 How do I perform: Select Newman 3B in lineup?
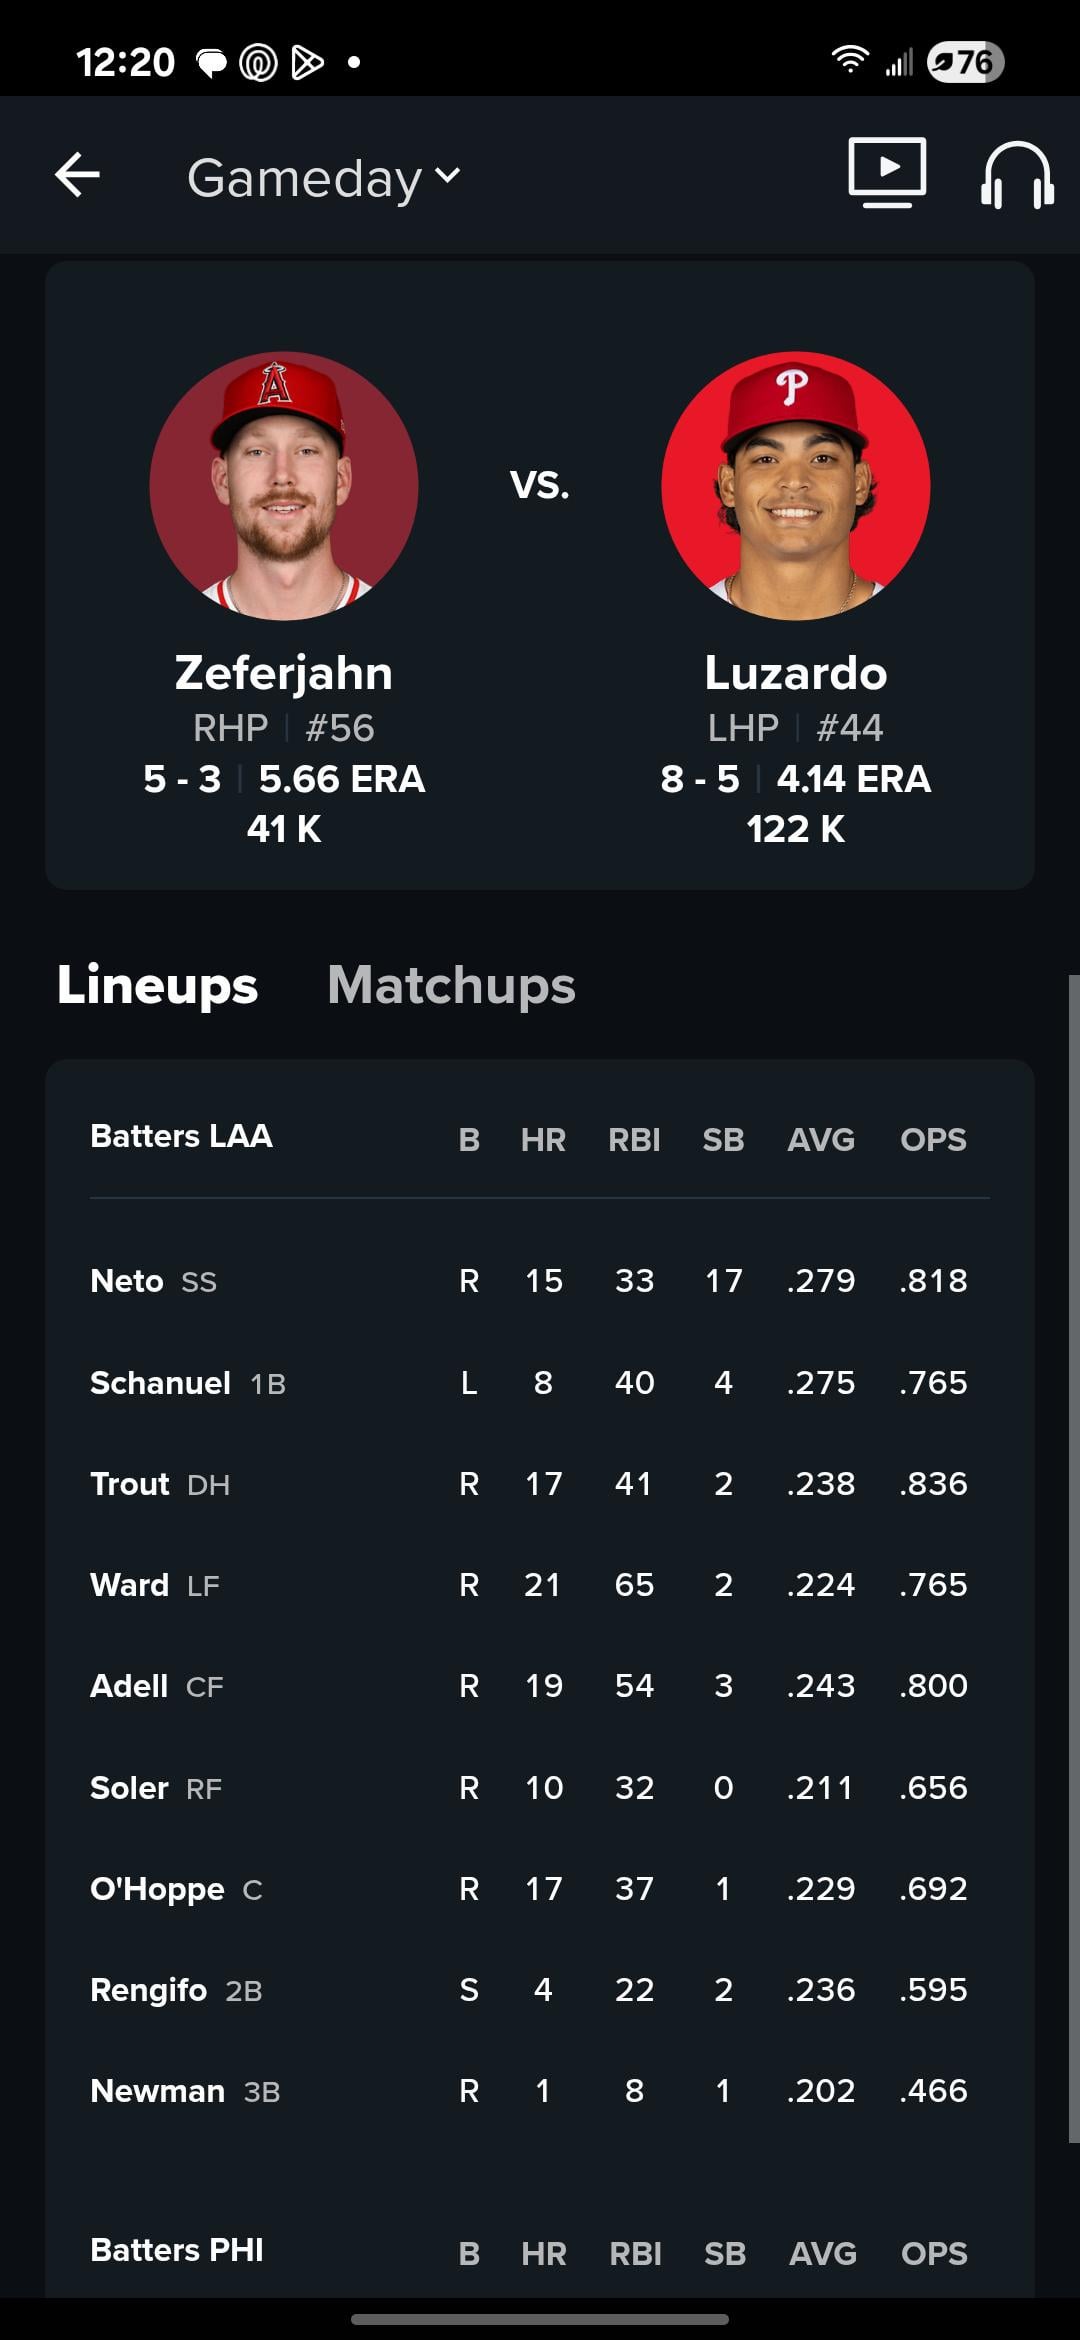[x=185, y=2091]
